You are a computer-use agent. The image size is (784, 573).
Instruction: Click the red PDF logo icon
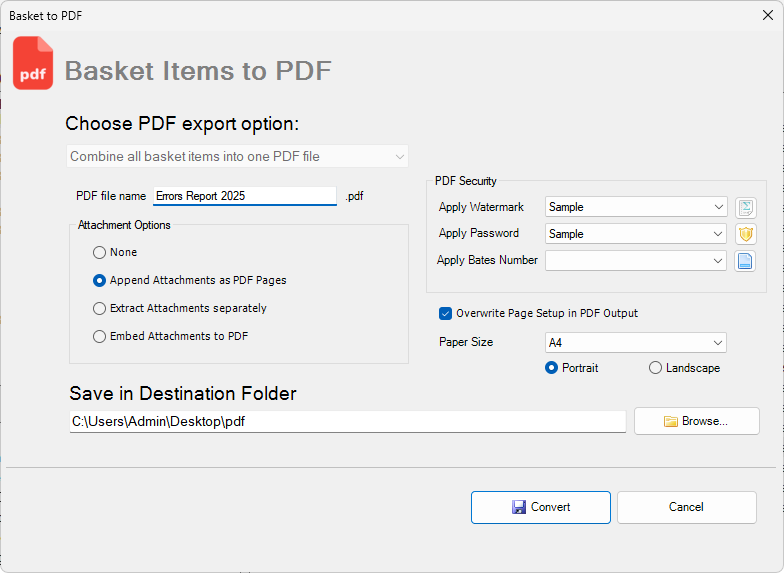pos(33,64)
